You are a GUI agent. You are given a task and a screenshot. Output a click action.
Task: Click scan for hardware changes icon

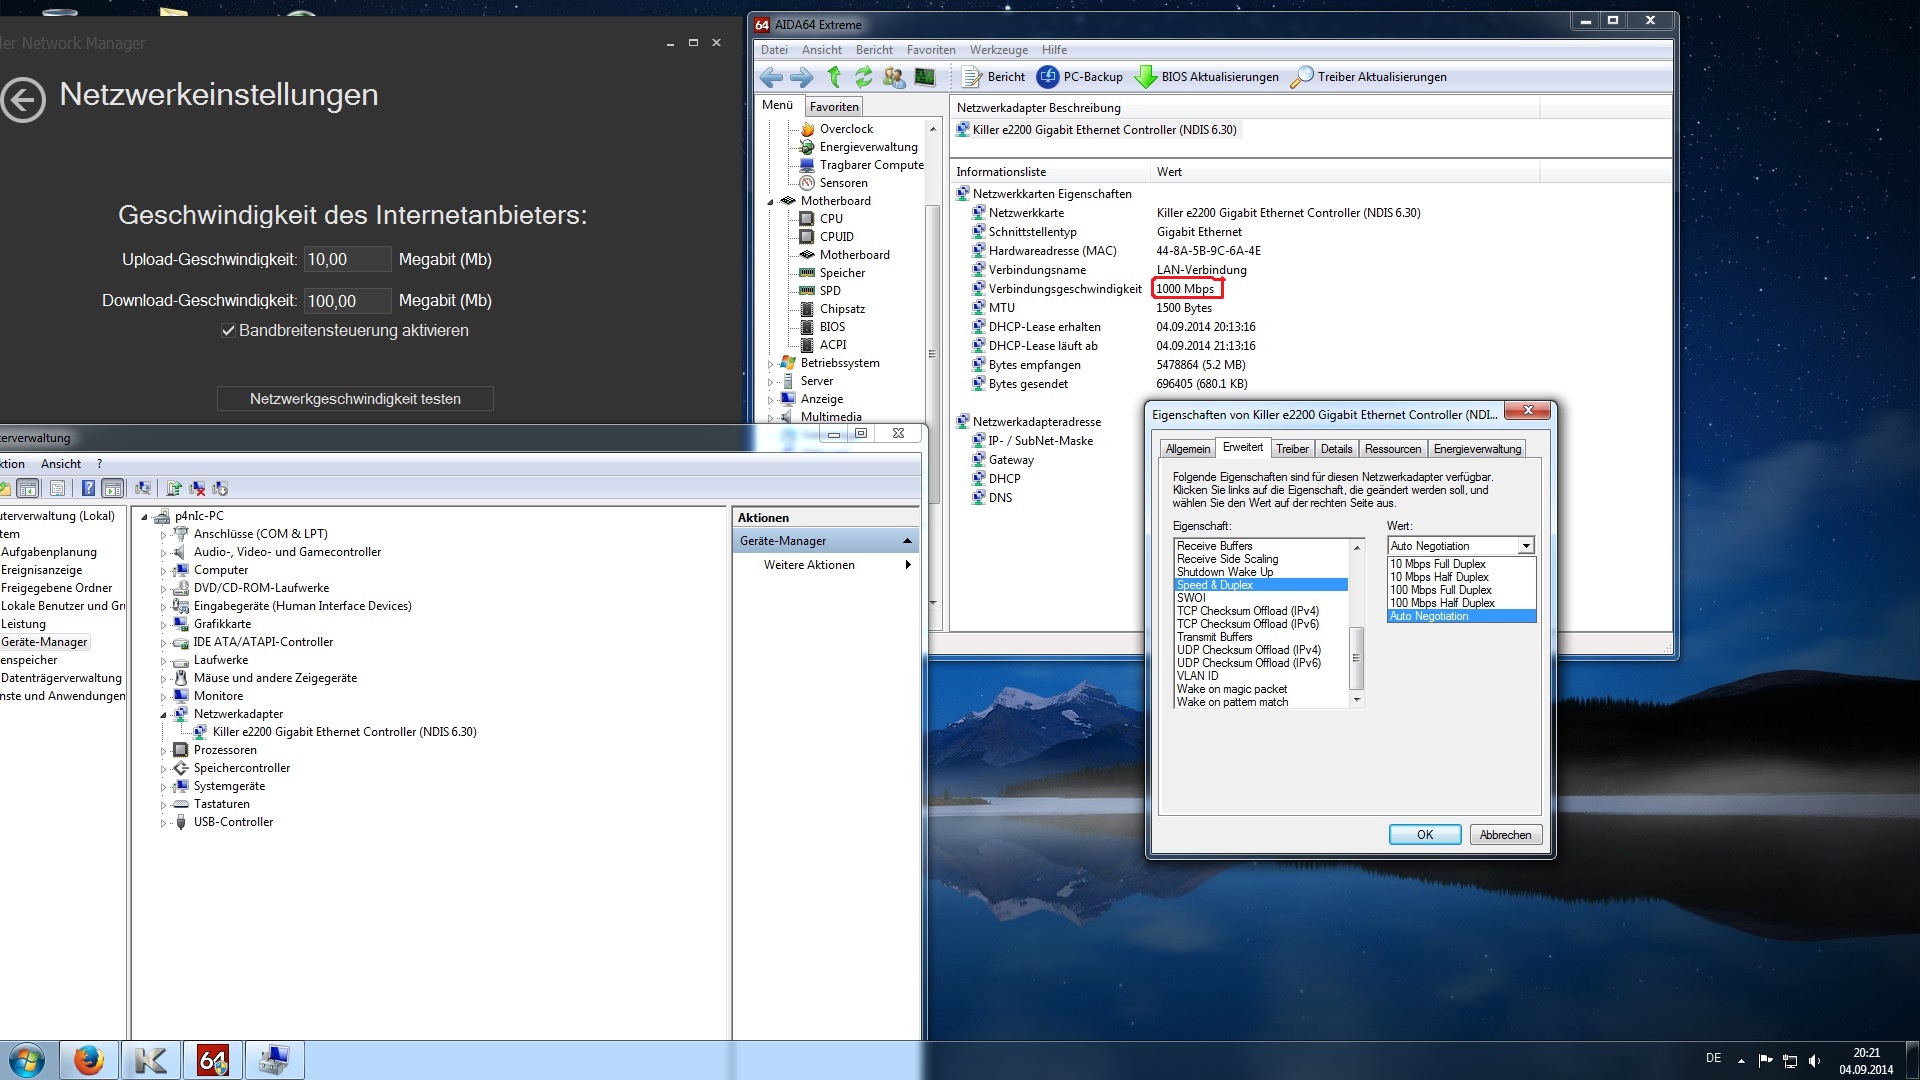pyautogui.click(x=143, y=488)
